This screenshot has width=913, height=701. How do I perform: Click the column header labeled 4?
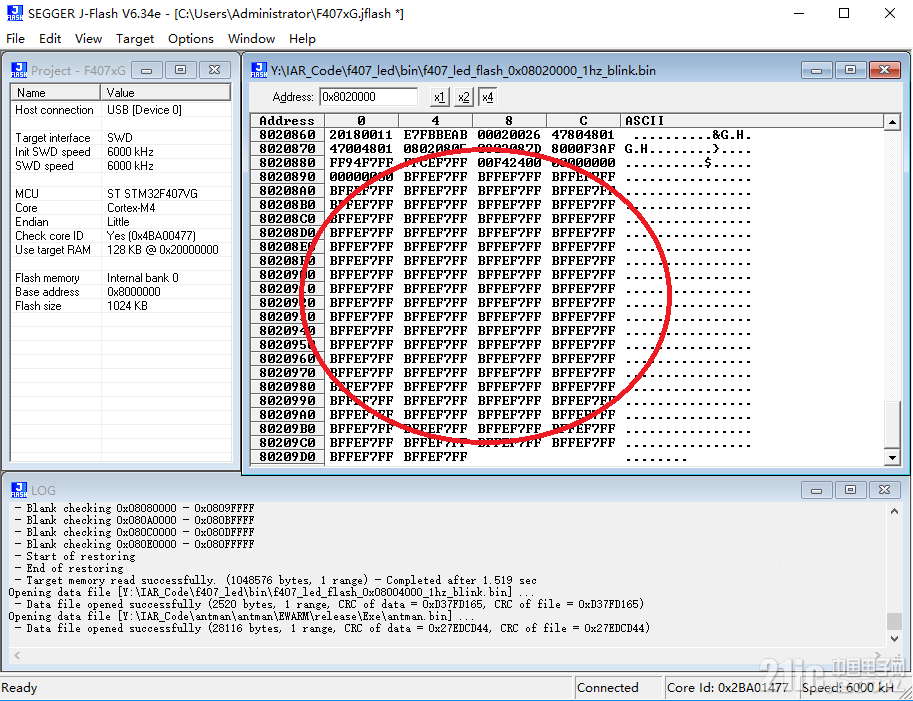pos(436,121)
